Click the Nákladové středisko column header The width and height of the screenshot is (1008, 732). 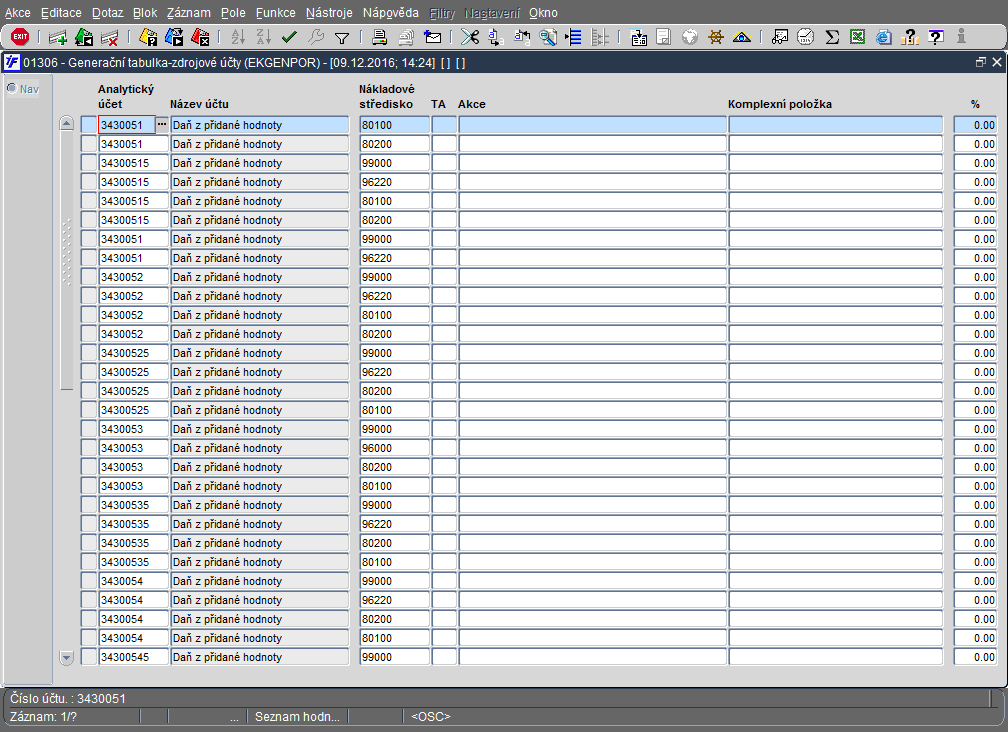point(386,96)
